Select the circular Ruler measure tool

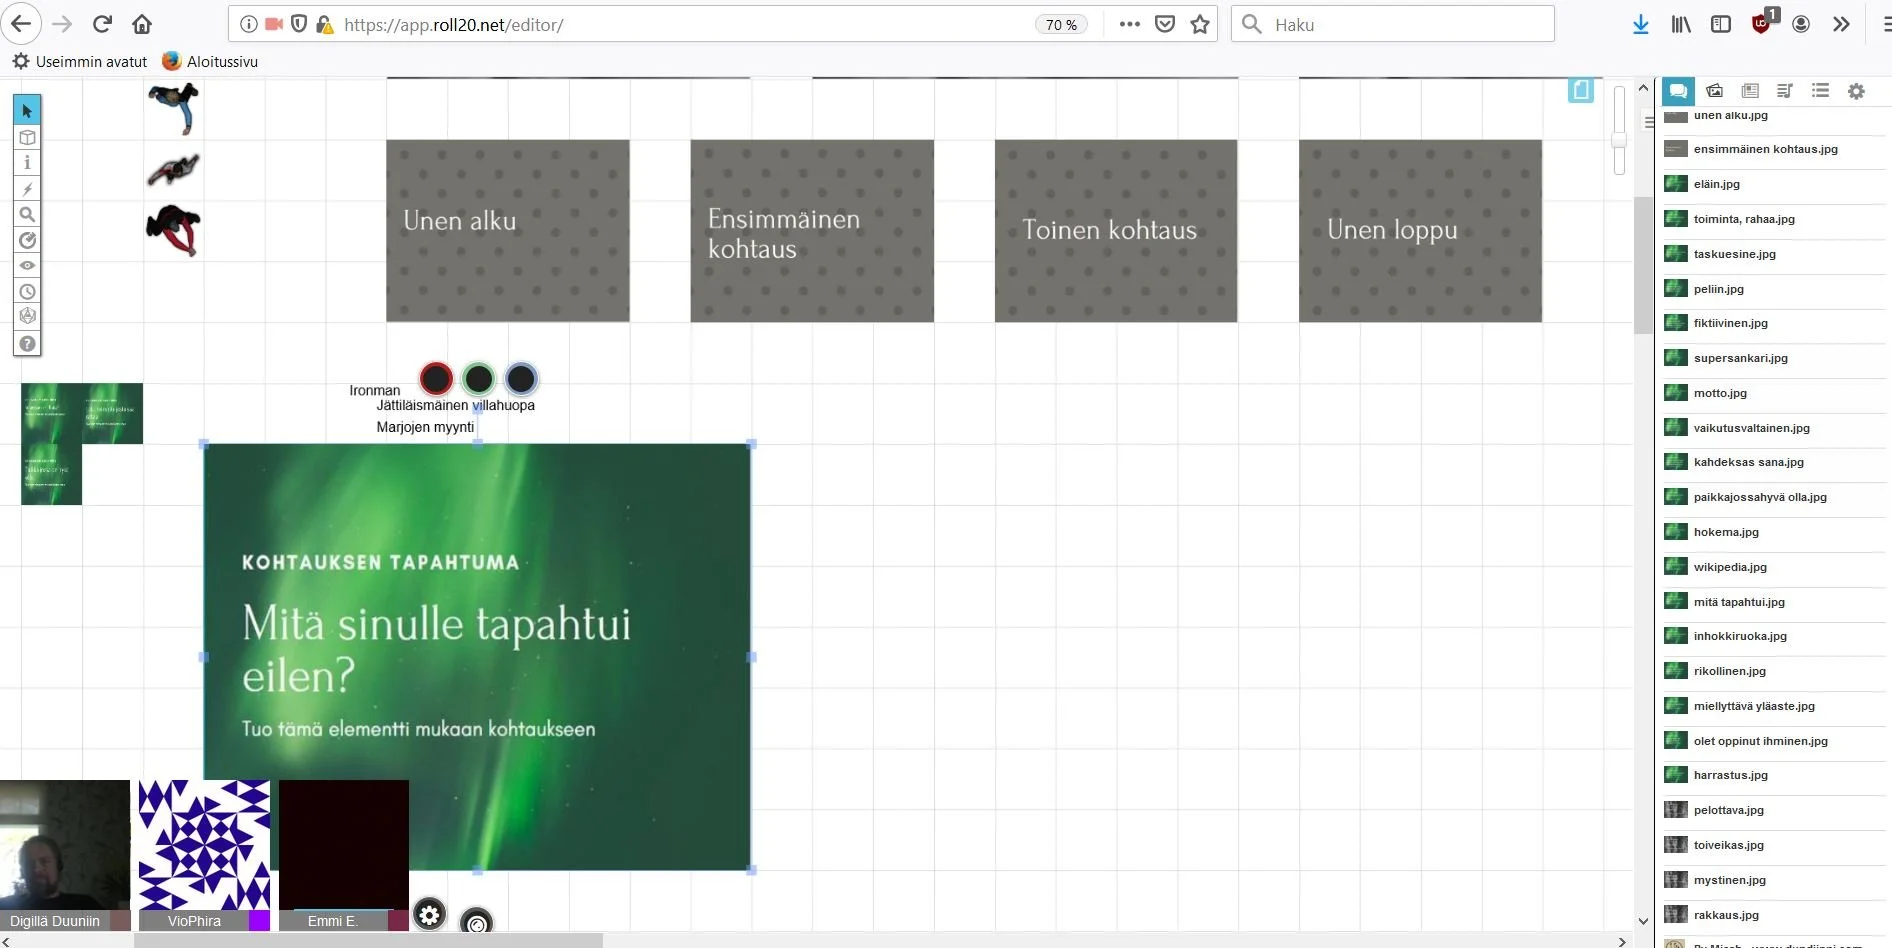pyautogui.click(x=27, y=240)
